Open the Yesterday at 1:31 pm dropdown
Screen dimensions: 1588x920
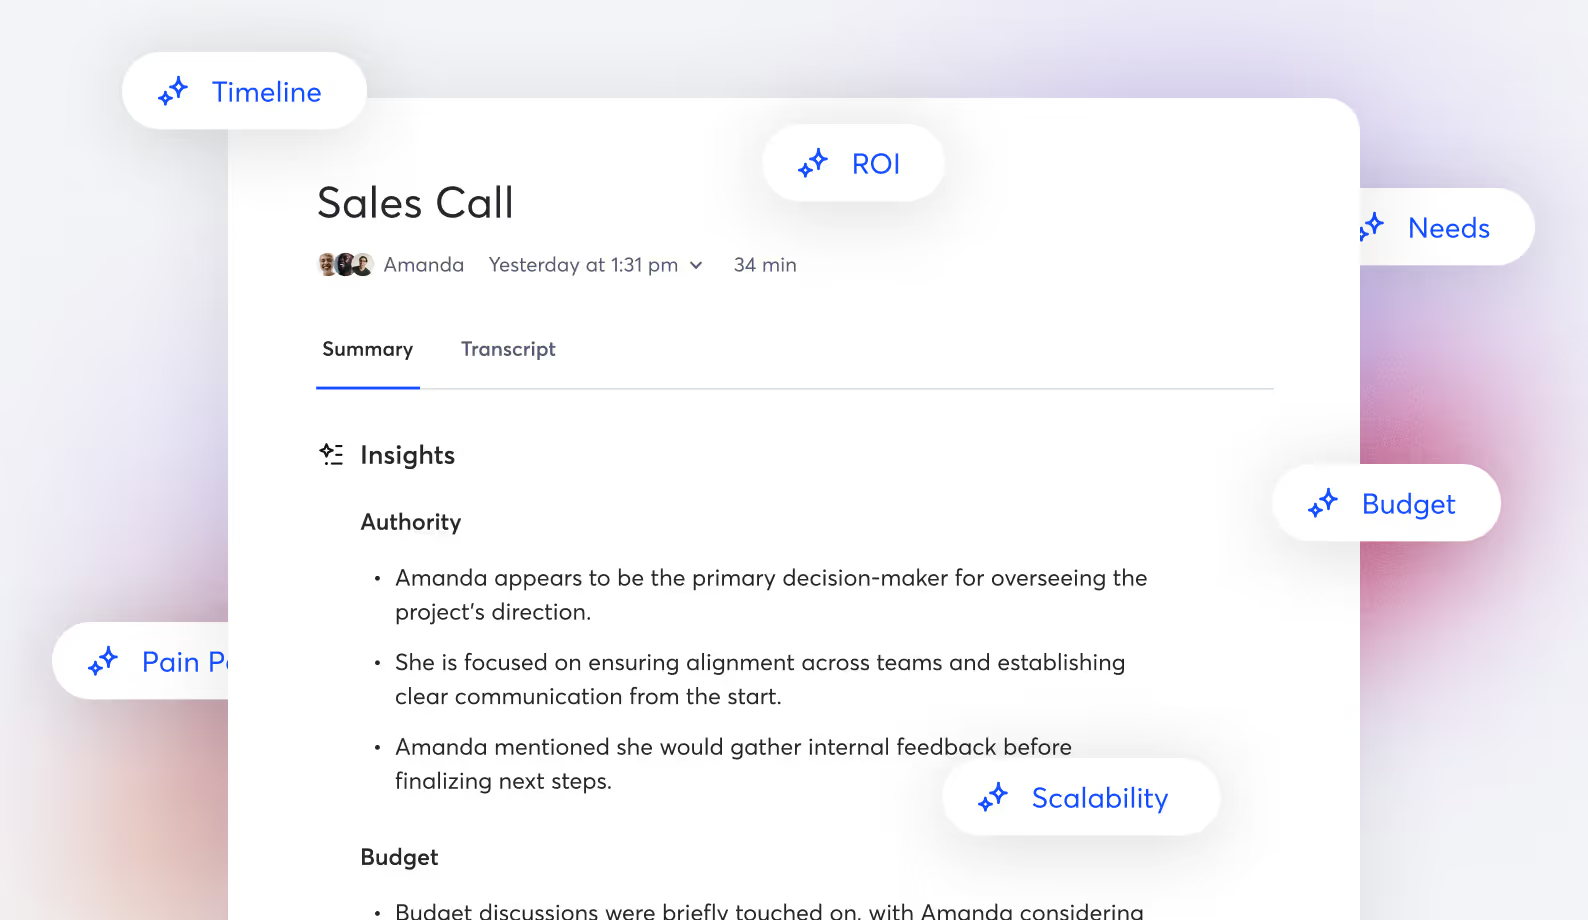click(x=596, y=265)
